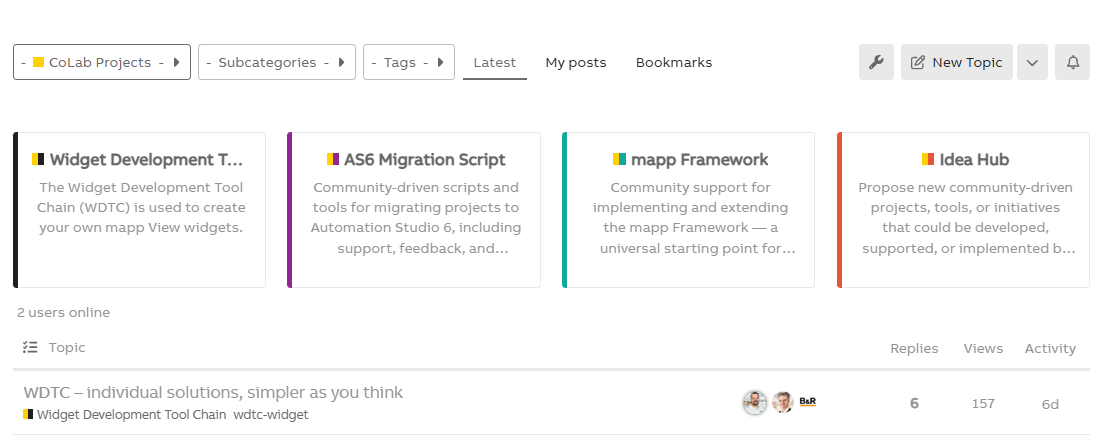Expand the chevron next to New Topic
Image resolution: width=1109 pixels, height=447 pixels.
1032,62
